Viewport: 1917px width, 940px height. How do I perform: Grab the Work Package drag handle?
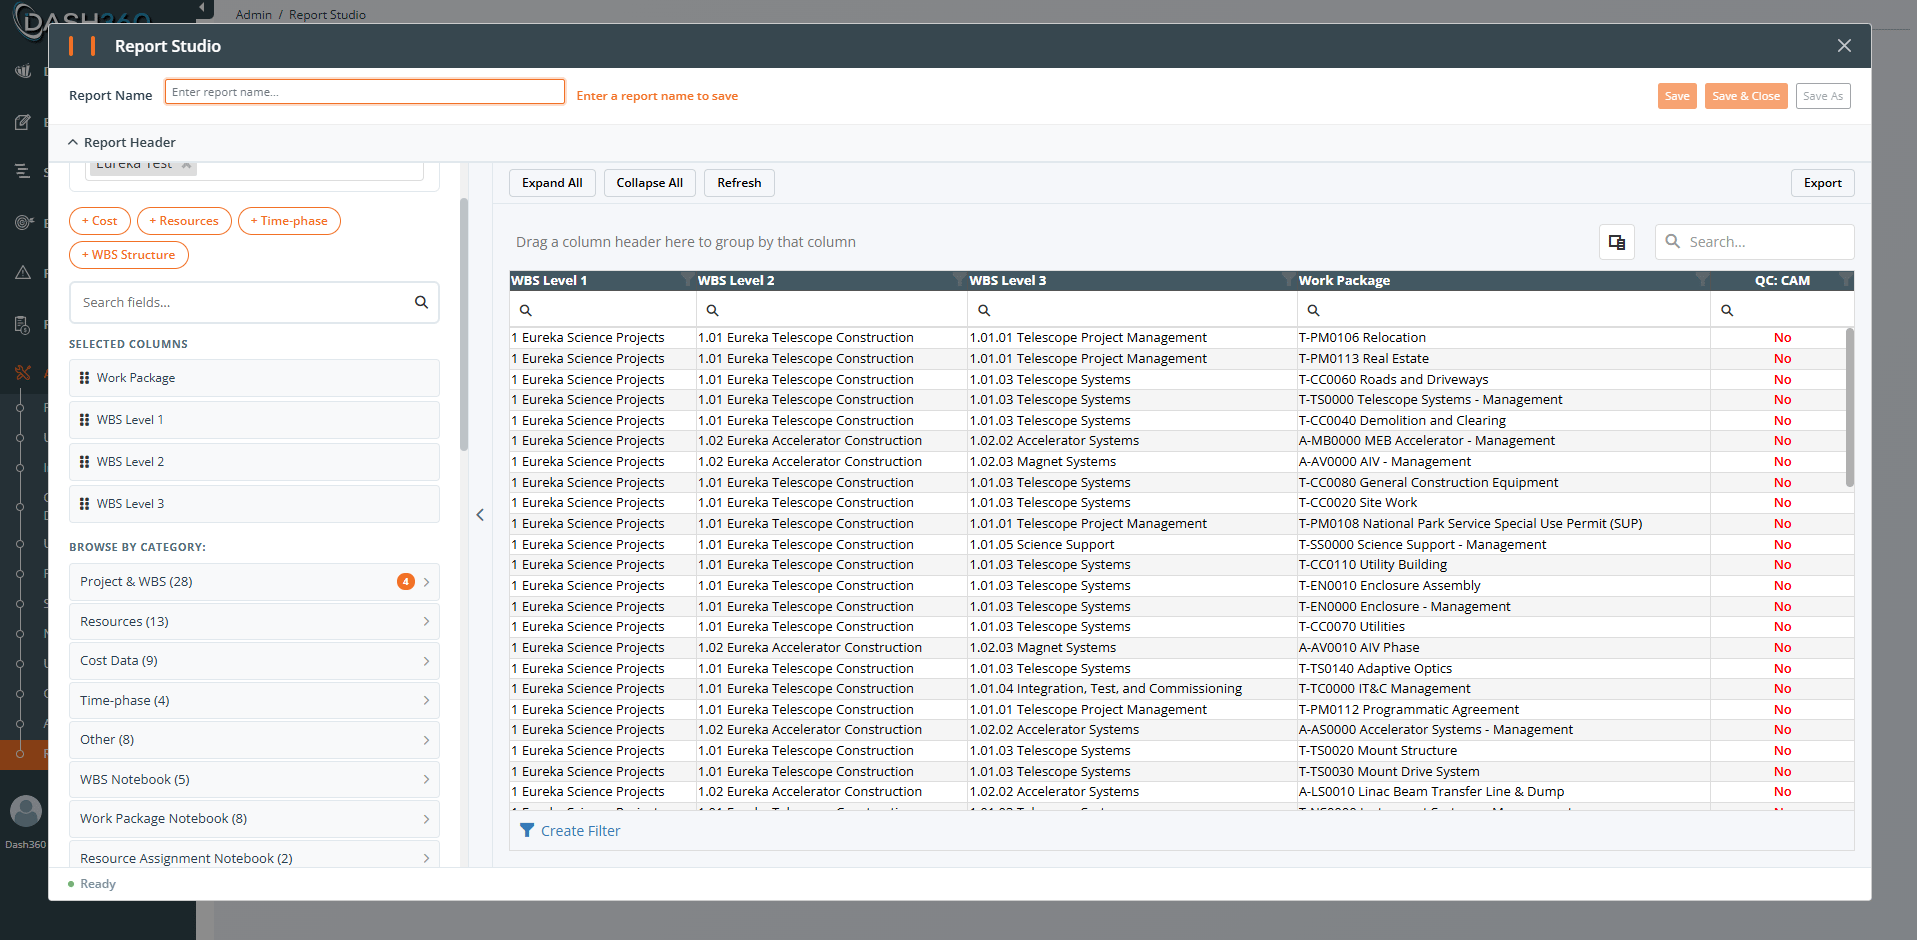point(84,378)
